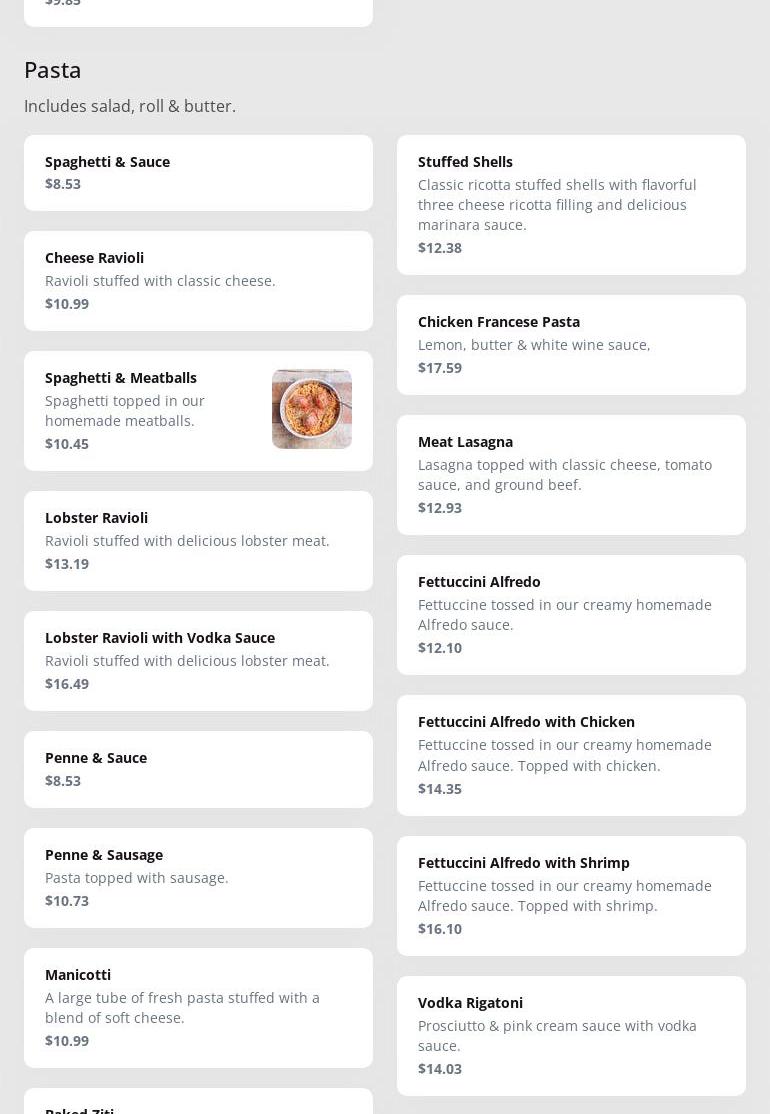Click the Spaghetti & Meatballs item title
The width and height of the screenshot is (770, 1114).
[121, 377]
